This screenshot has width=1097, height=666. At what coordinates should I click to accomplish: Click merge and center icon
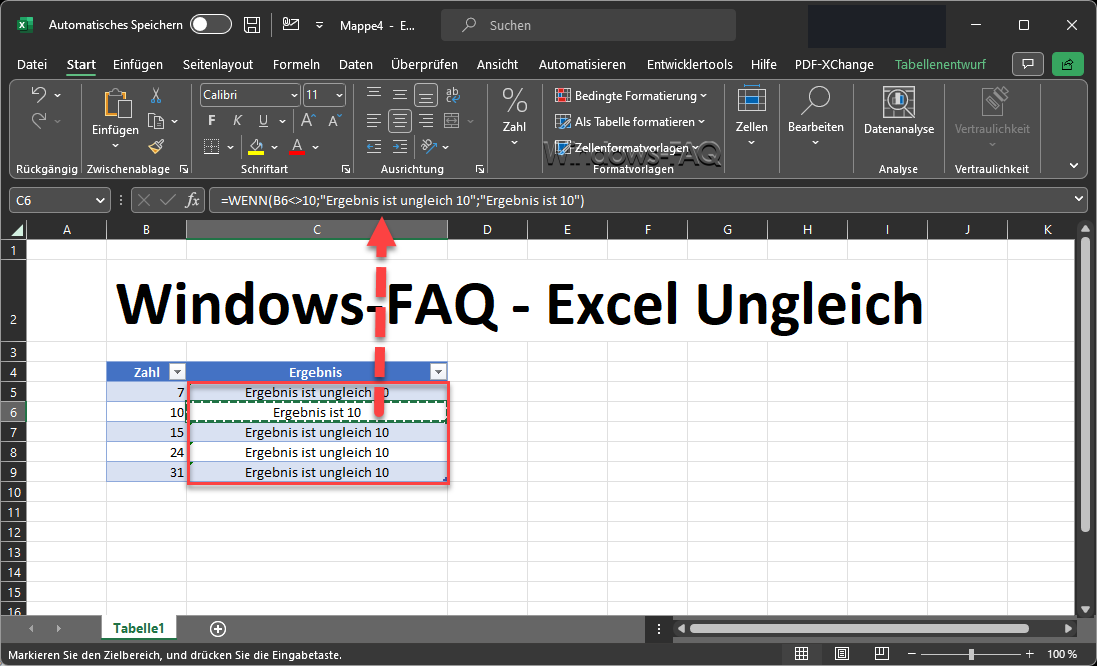tap(452, 121)
